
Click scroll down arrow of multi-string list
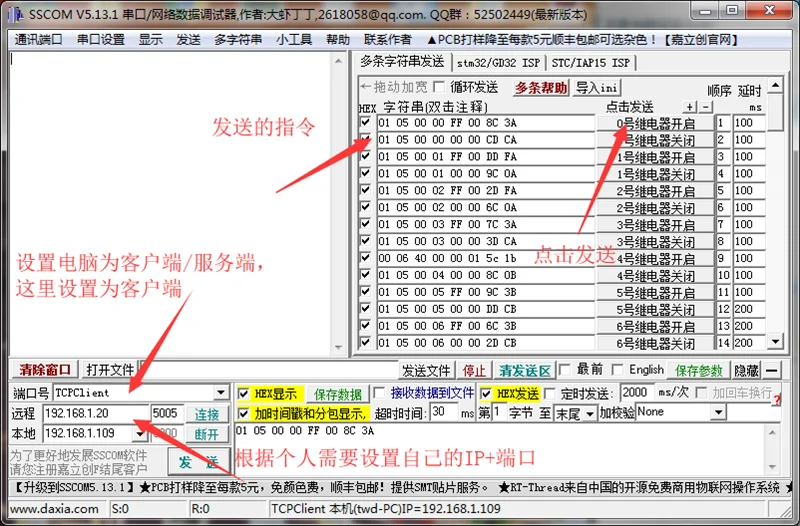tap(776, 341)
